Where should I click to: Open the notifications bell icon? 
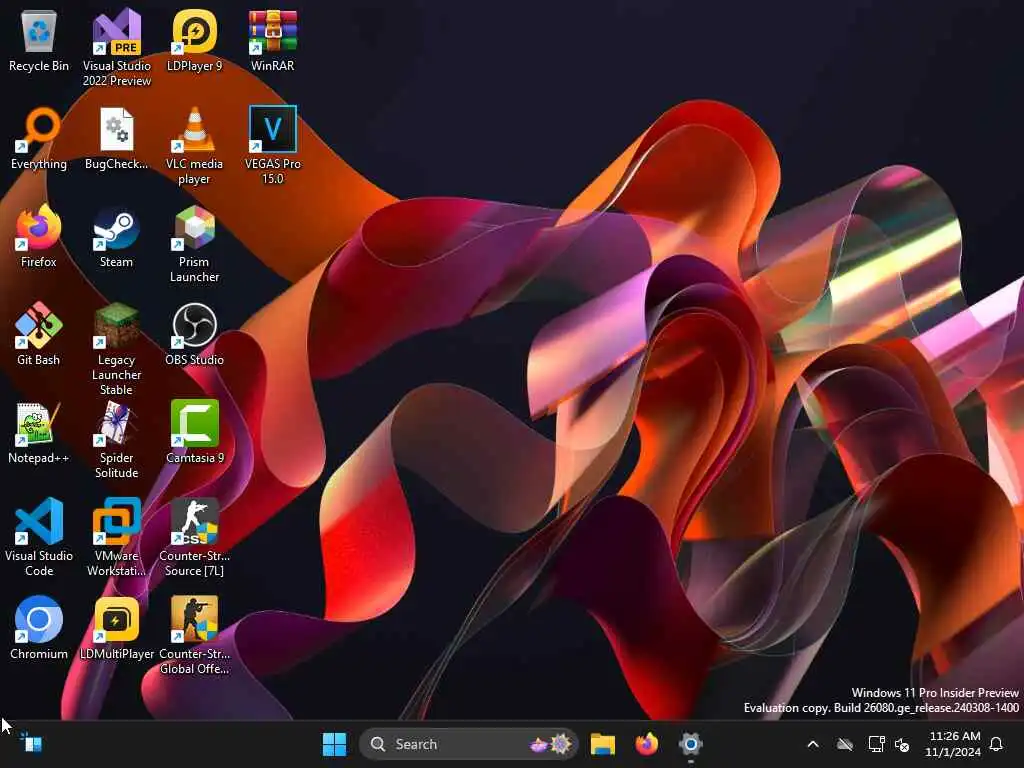997,744
